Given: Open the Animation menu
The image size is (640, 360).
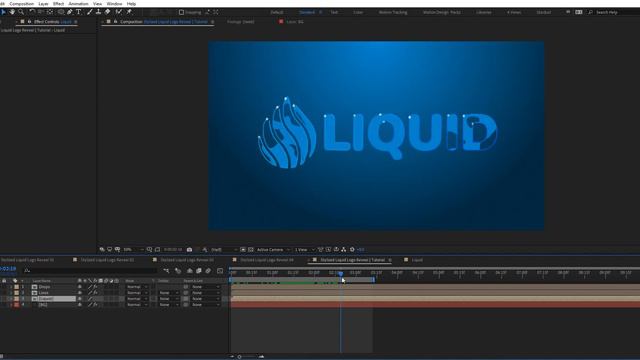Looking at the screenshot, I should 78,4.
